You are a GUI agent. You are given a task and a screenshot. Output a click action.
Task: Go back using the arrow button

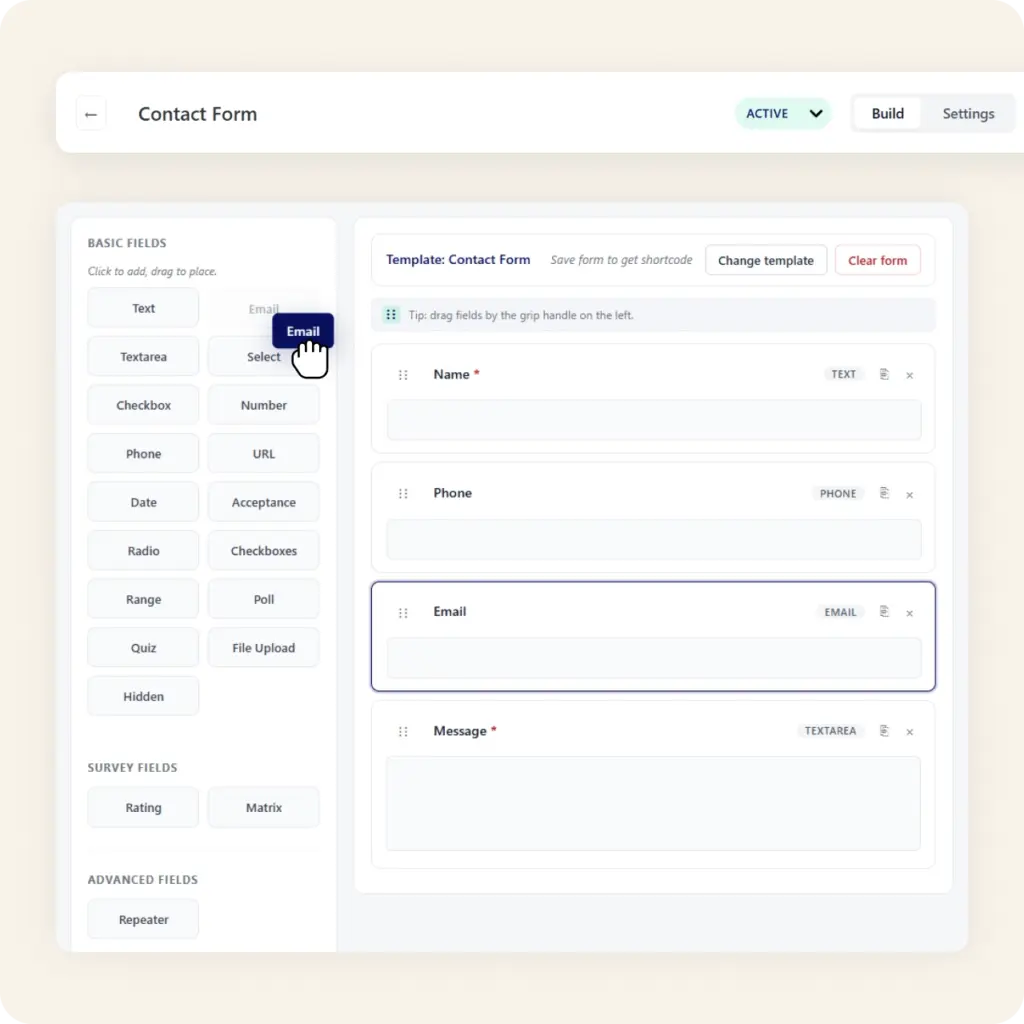click(91, 114)
